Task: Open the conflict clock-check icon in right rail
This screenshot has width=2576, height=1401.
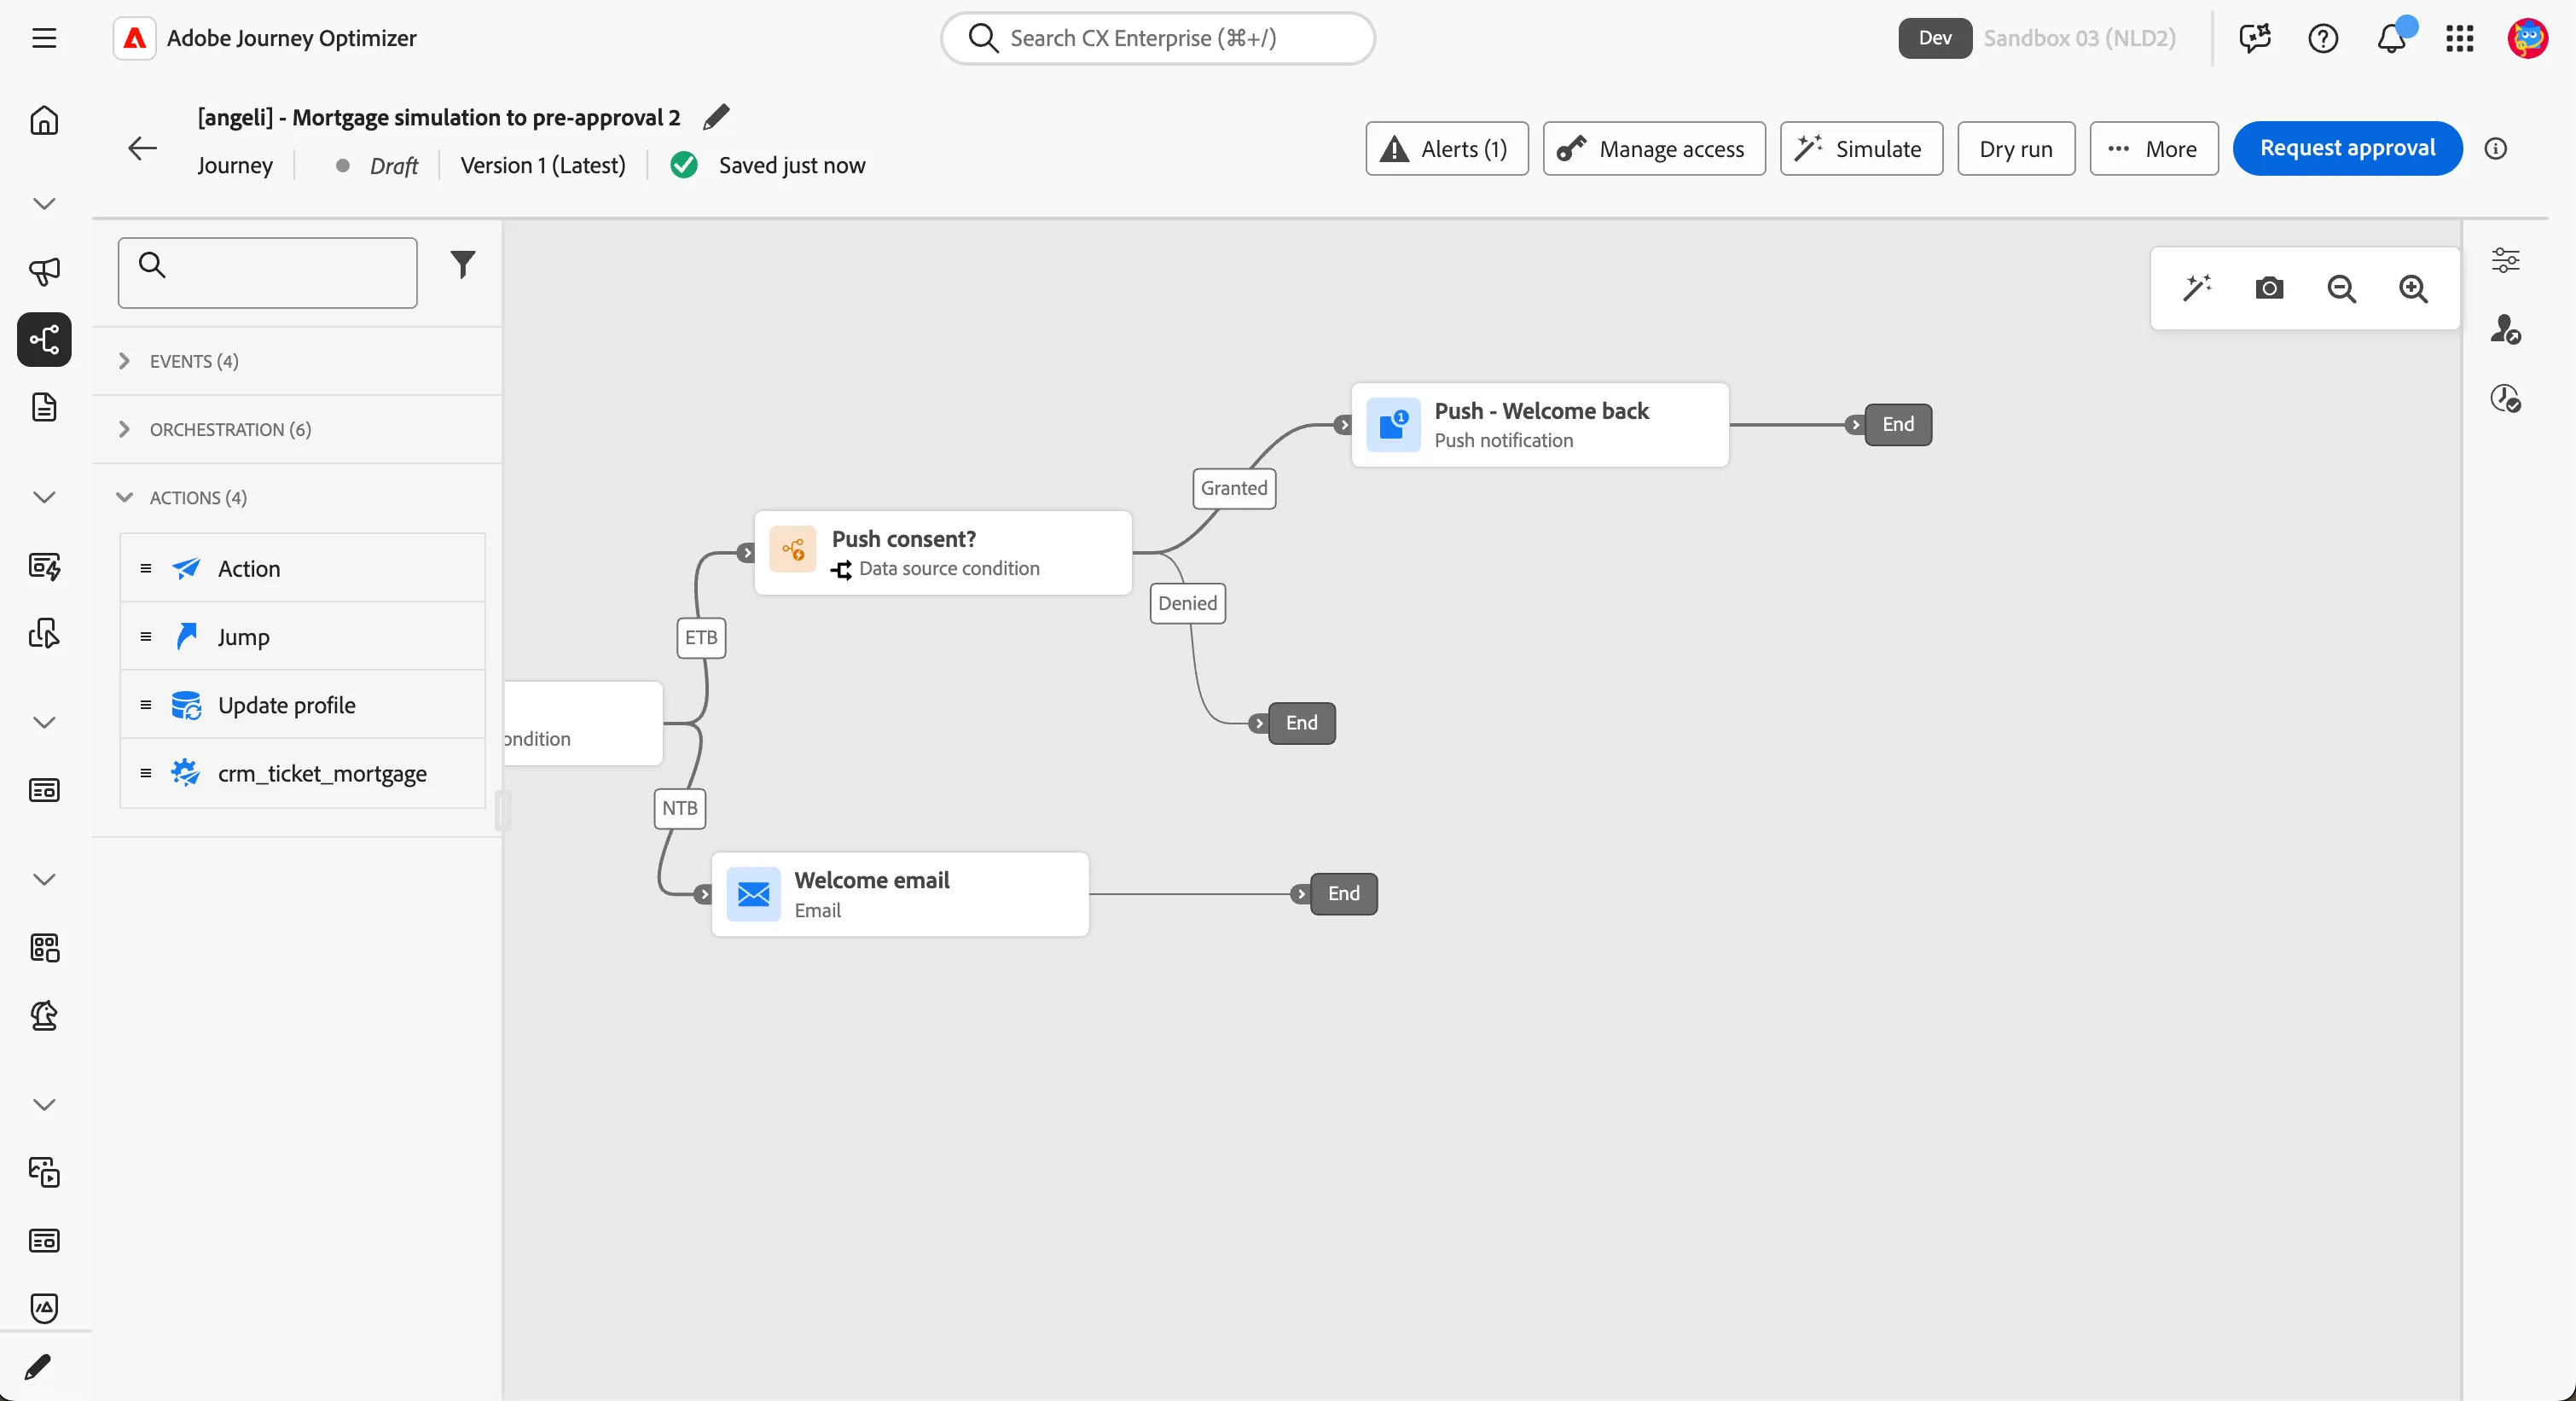Action: point(2505,398)
